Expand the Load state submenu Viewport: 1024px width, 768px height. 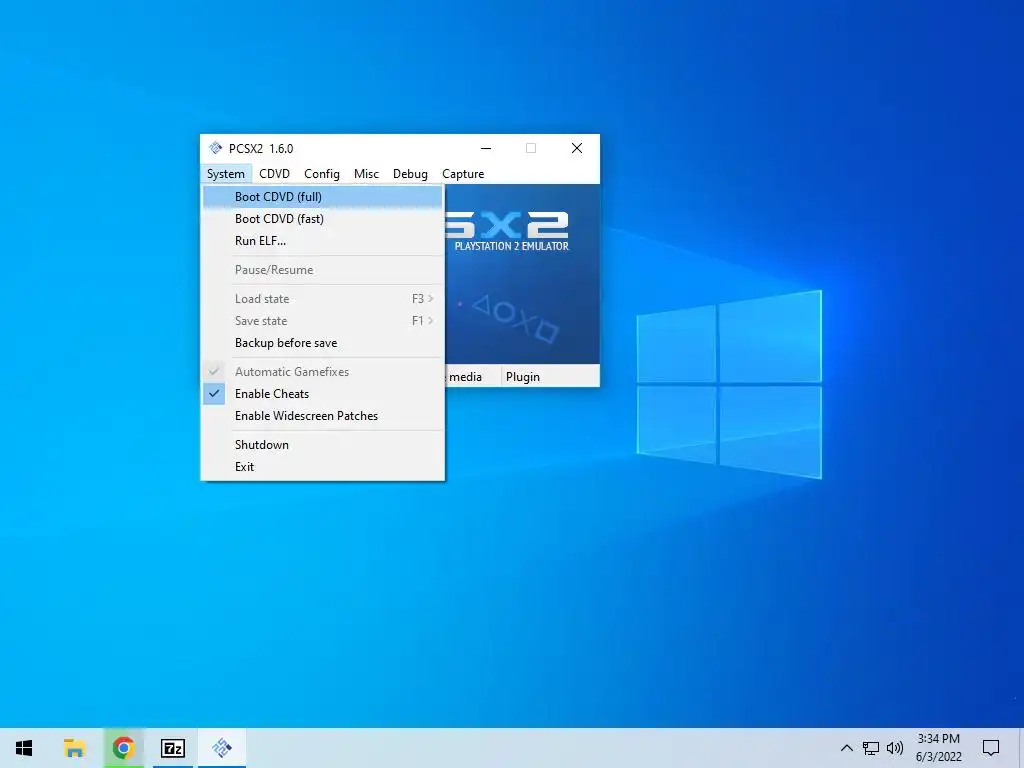[x=323, y=298]
